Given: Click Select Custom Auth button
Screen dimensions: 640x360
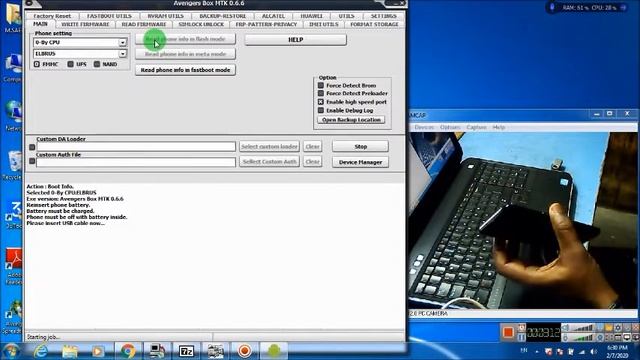Looking at the screenshot, I should click(269, 162).
